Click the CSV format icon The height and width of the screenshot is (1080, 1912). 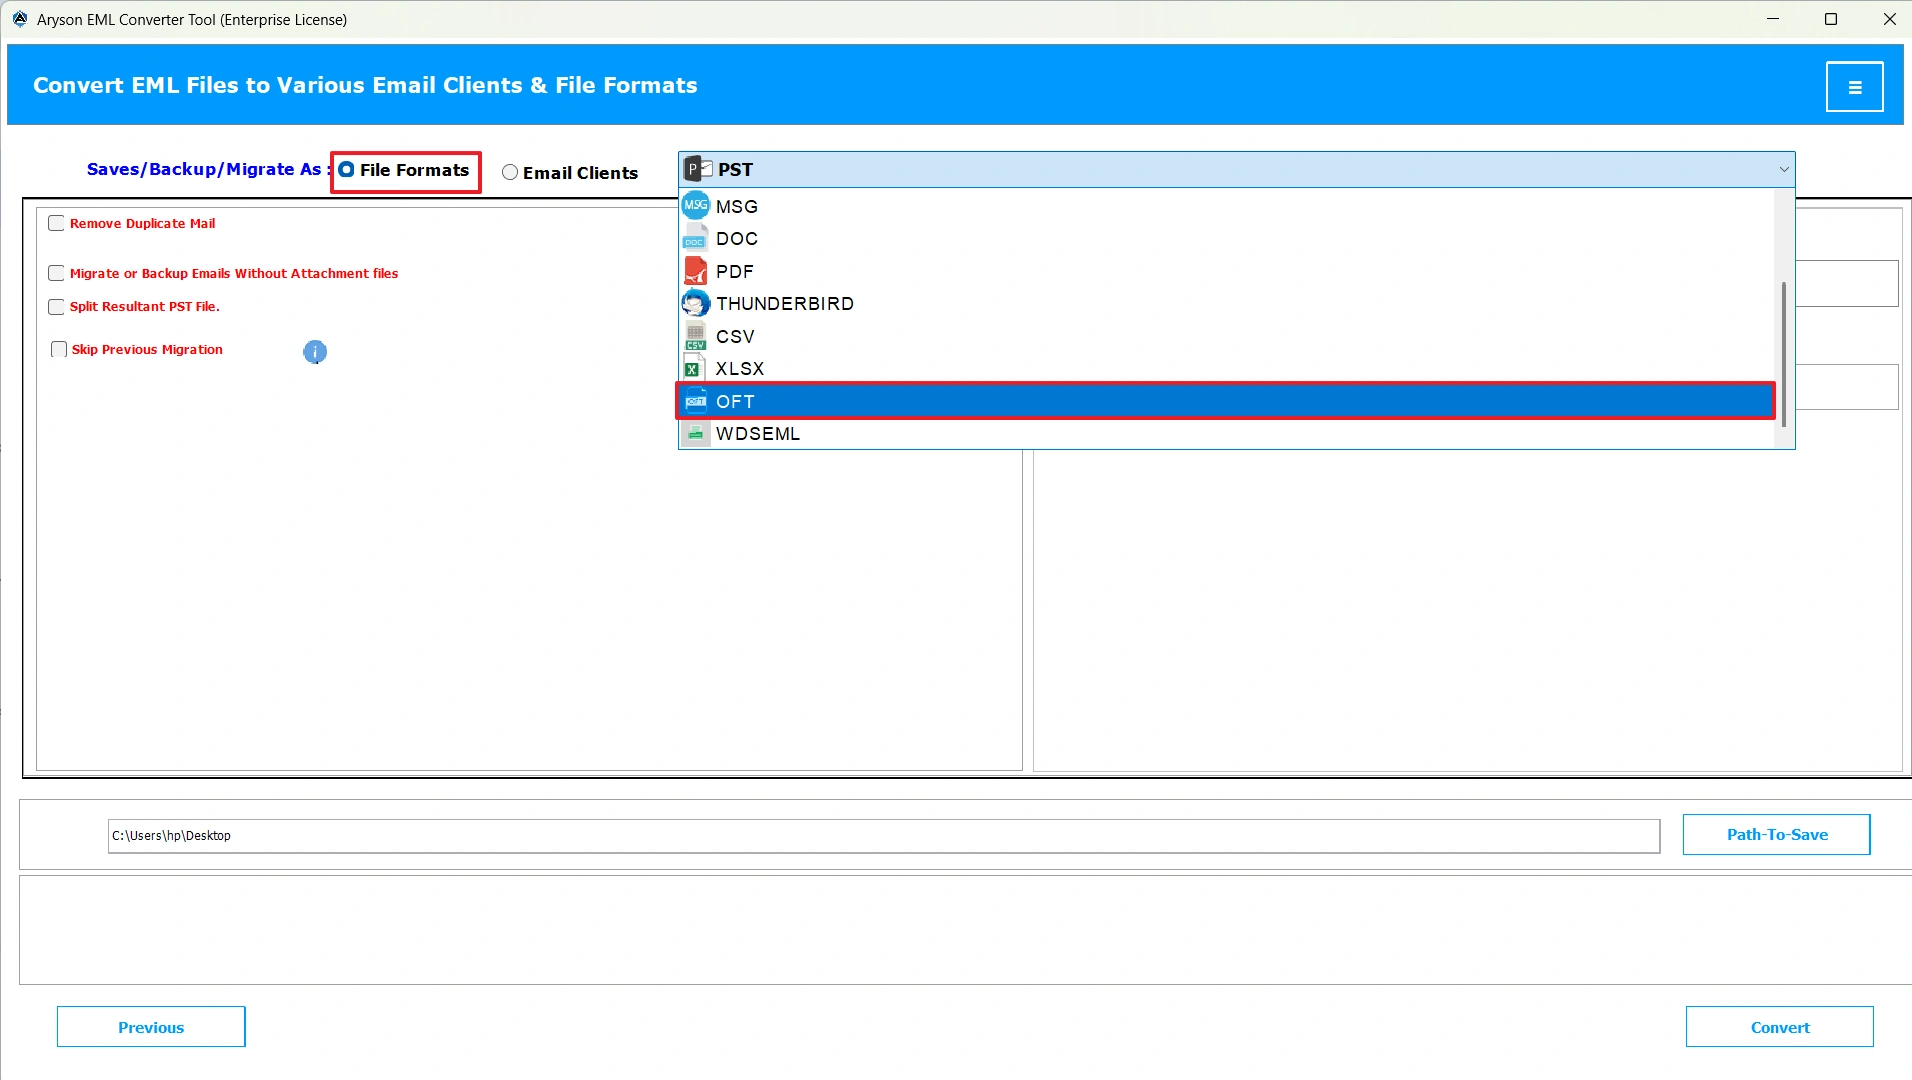[697, 336]
